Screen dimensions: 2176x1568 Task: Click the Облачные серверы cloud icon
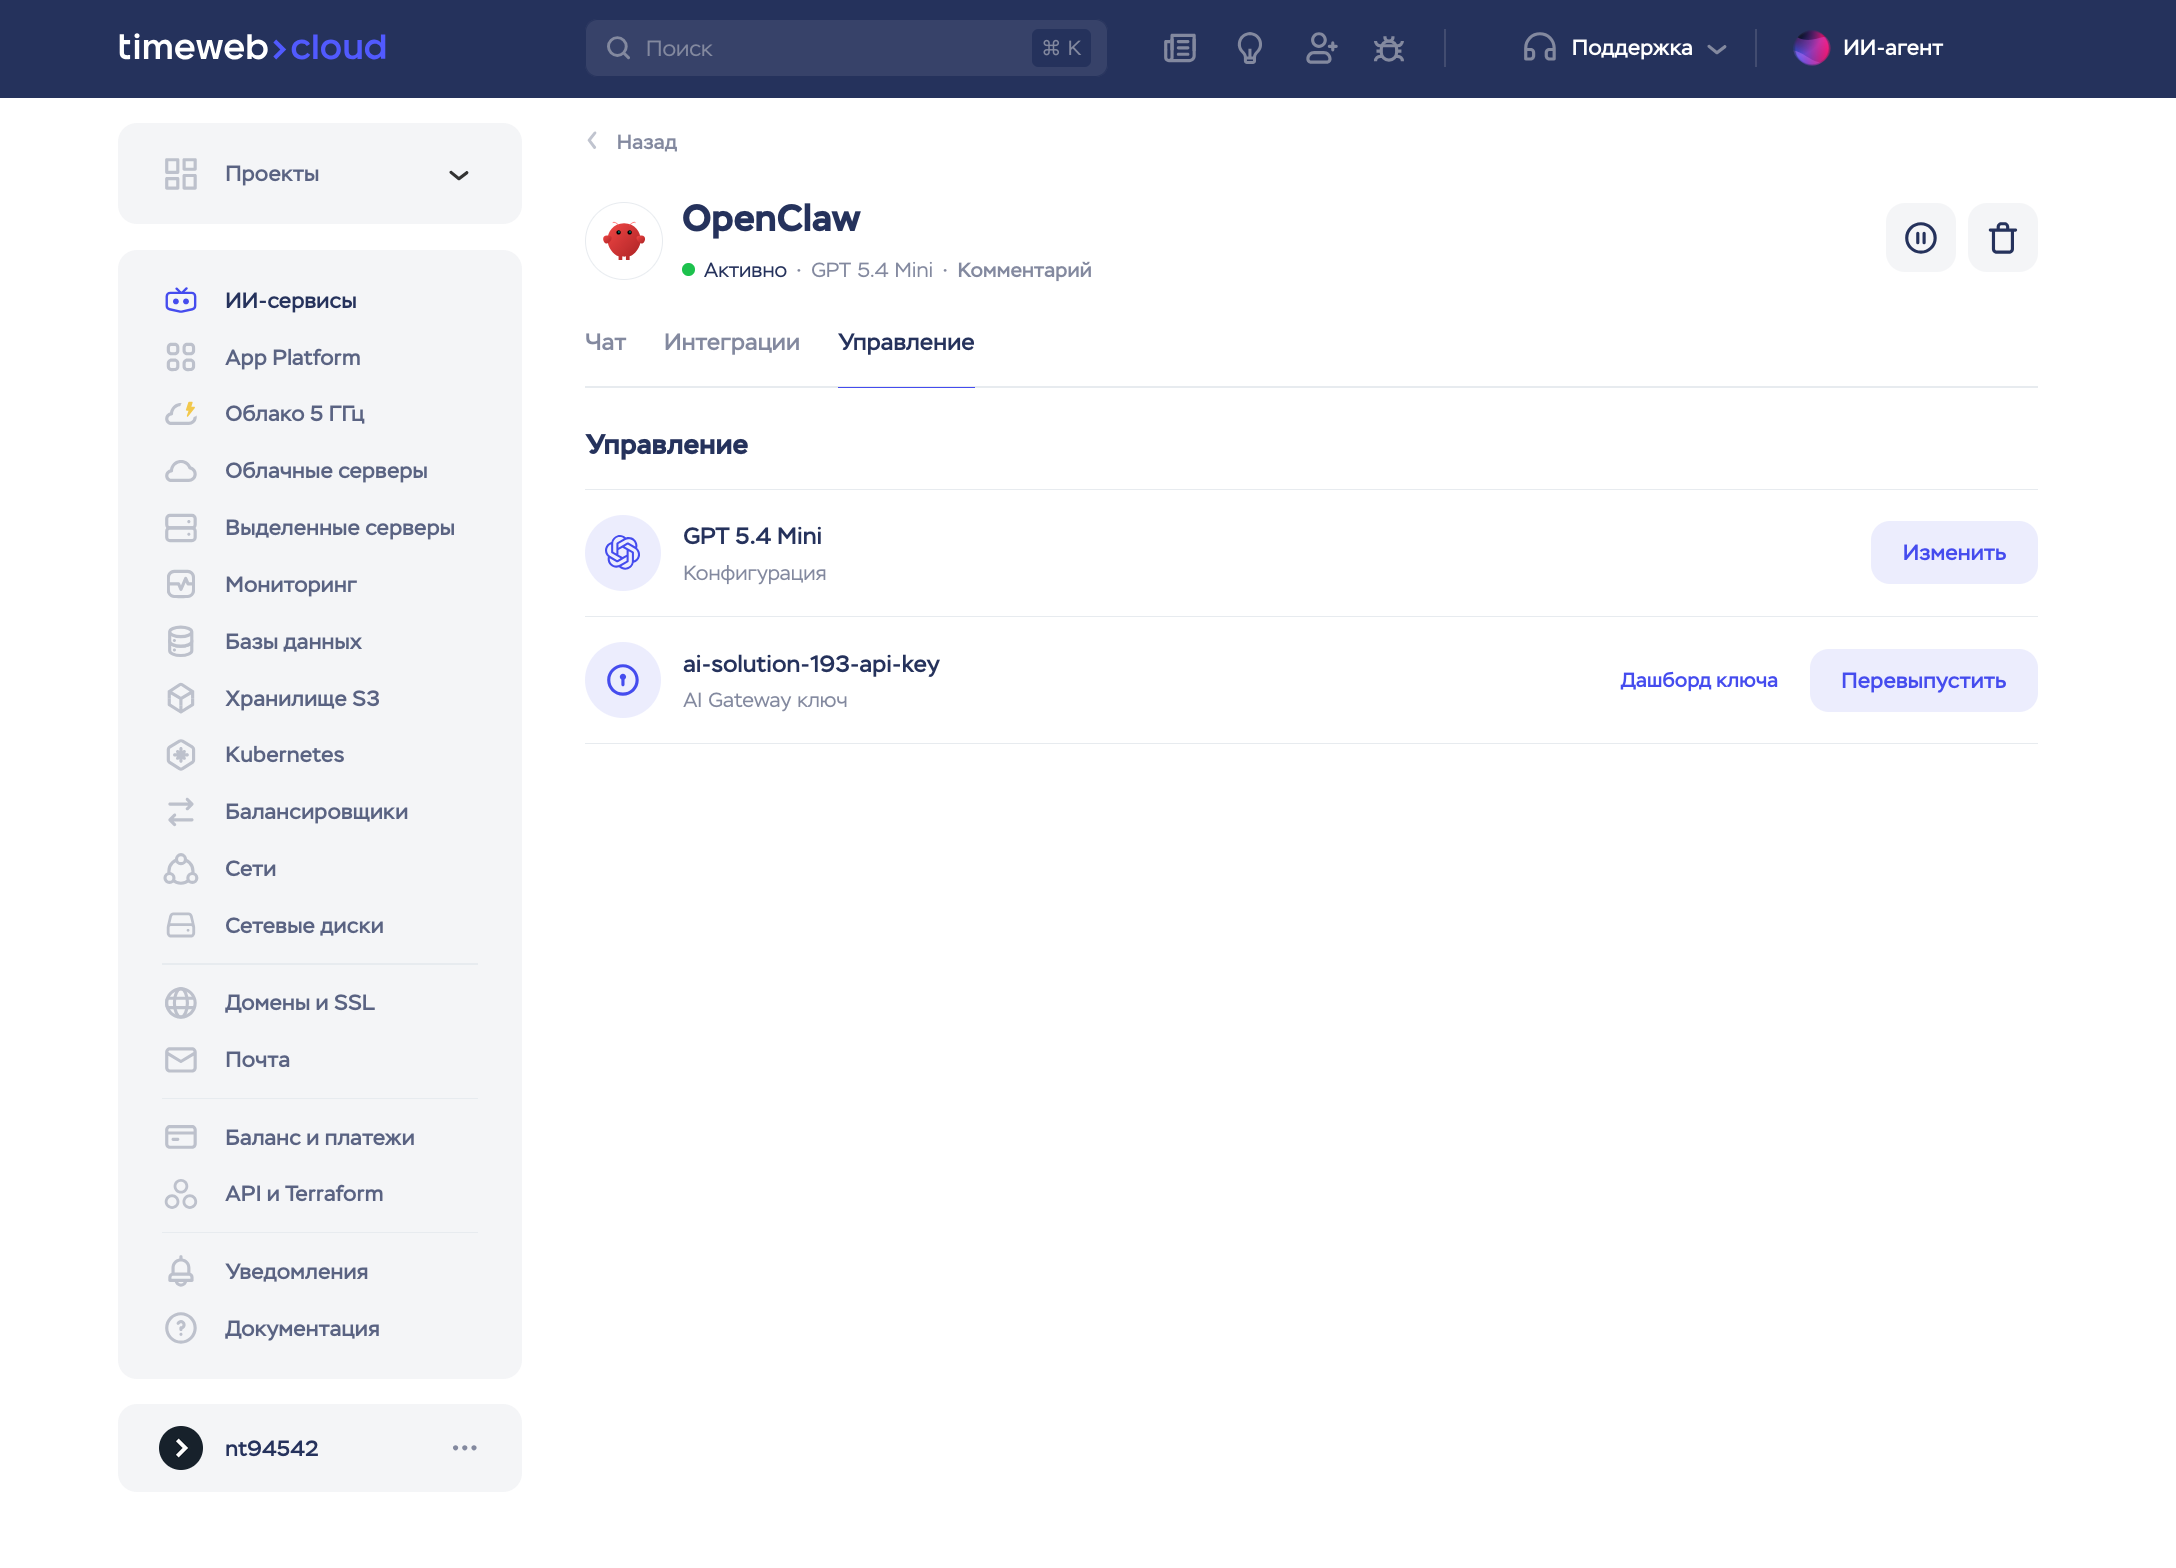pyautogui.click(x=181, y=470)
